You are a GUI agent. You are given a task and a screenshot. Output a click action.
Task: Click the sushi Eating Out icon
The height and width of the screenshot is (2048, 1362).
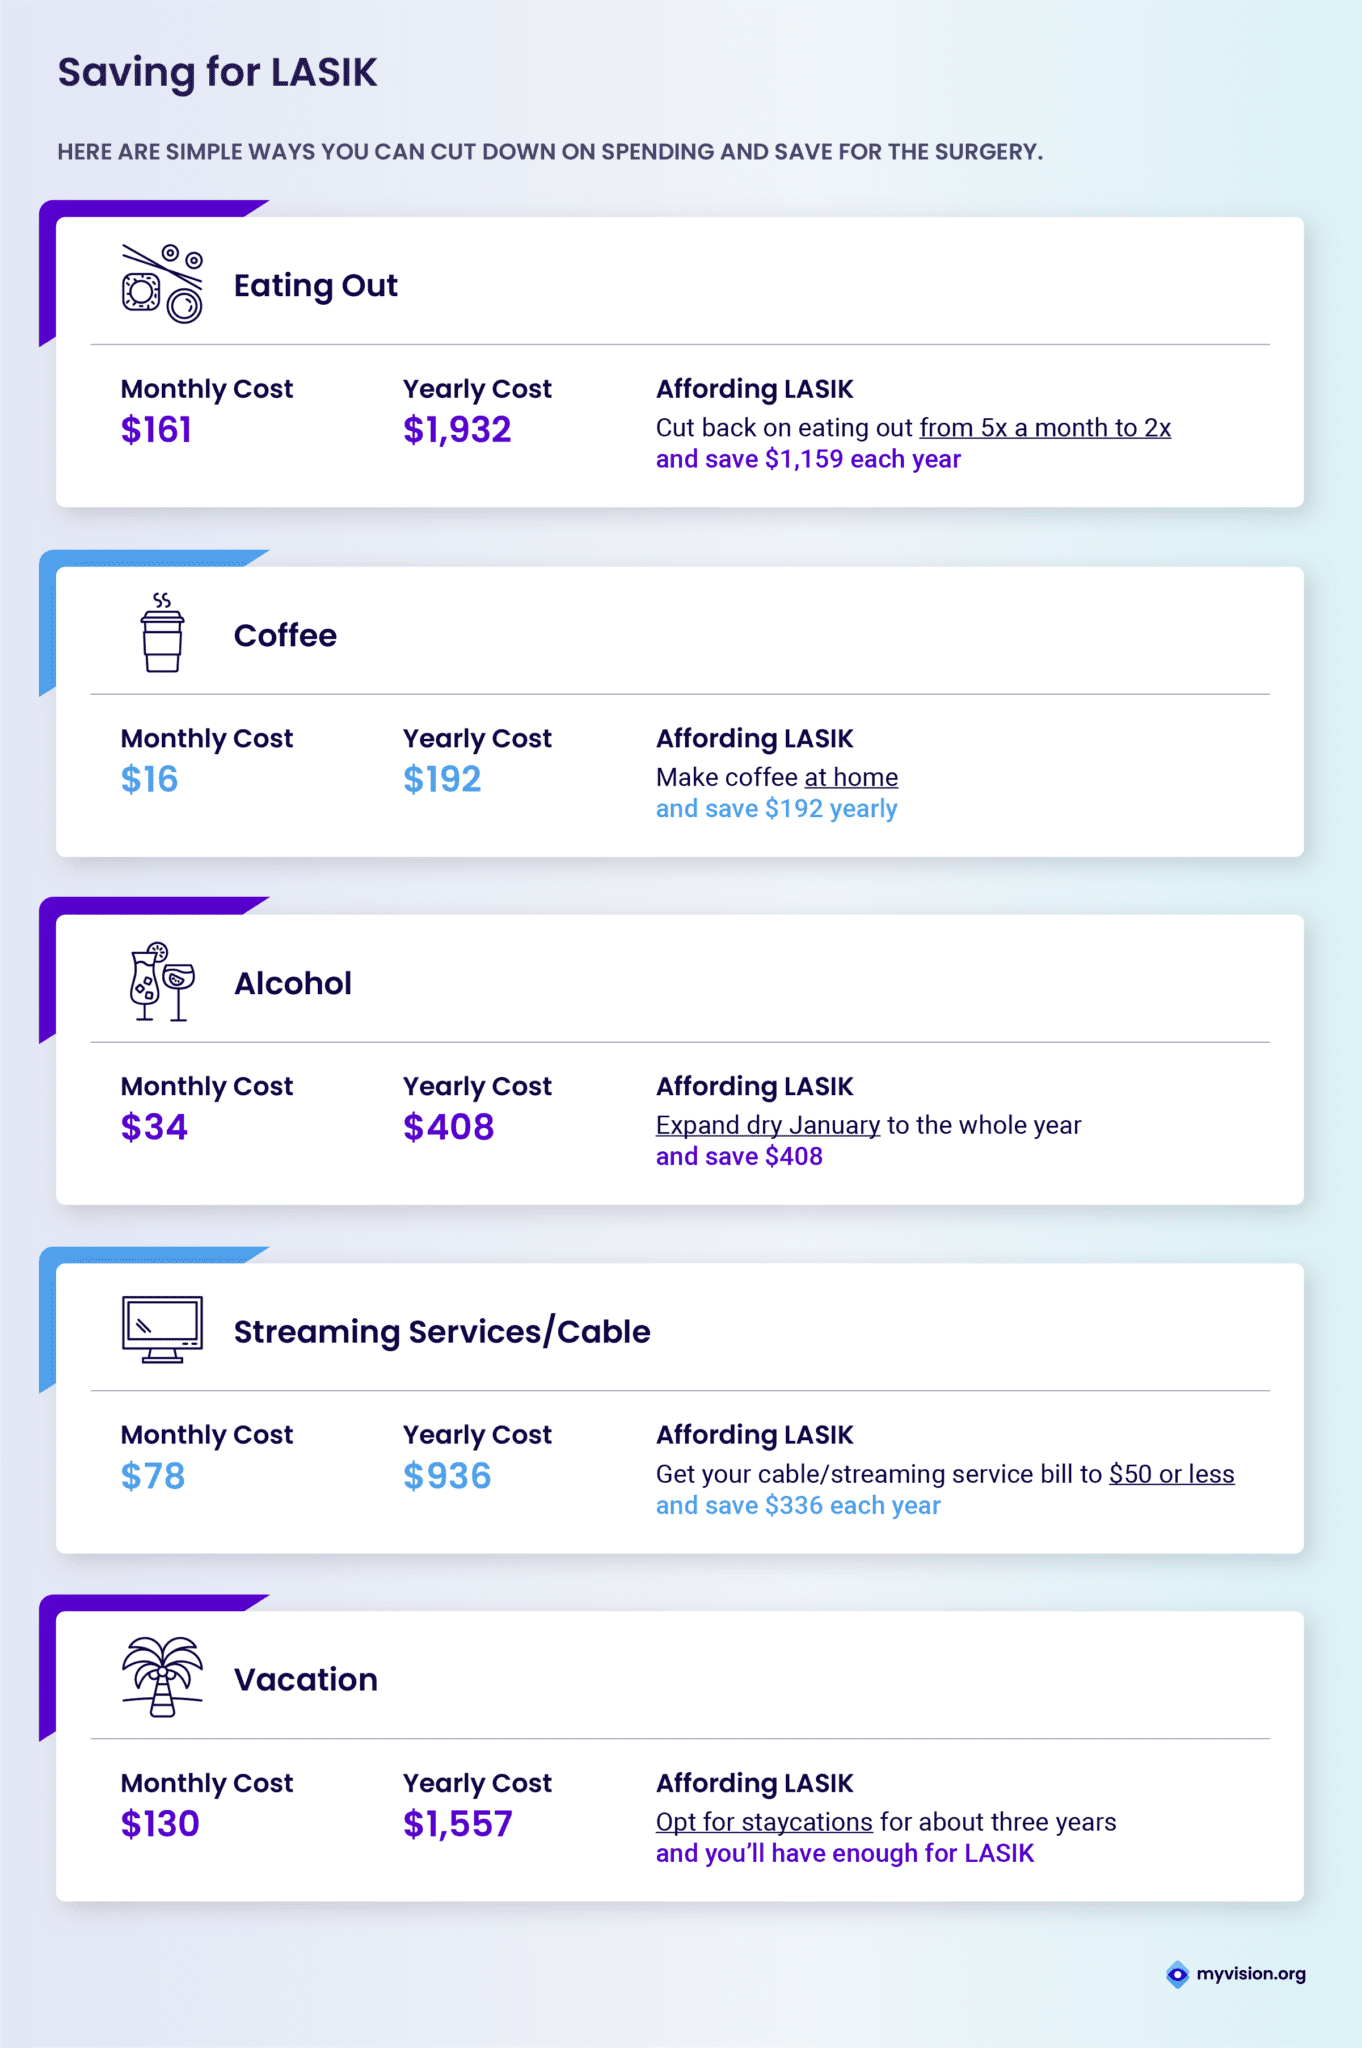coord(162,284)
